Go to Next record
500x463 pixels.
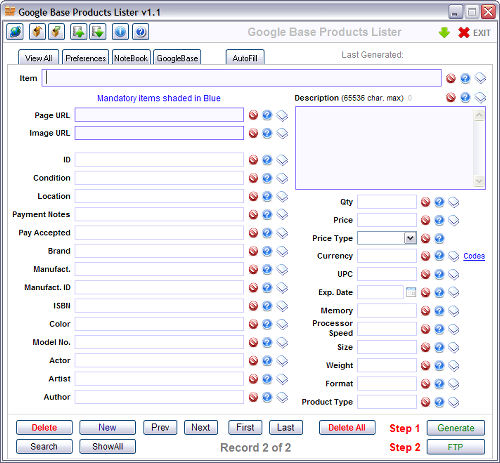point(201,427)
